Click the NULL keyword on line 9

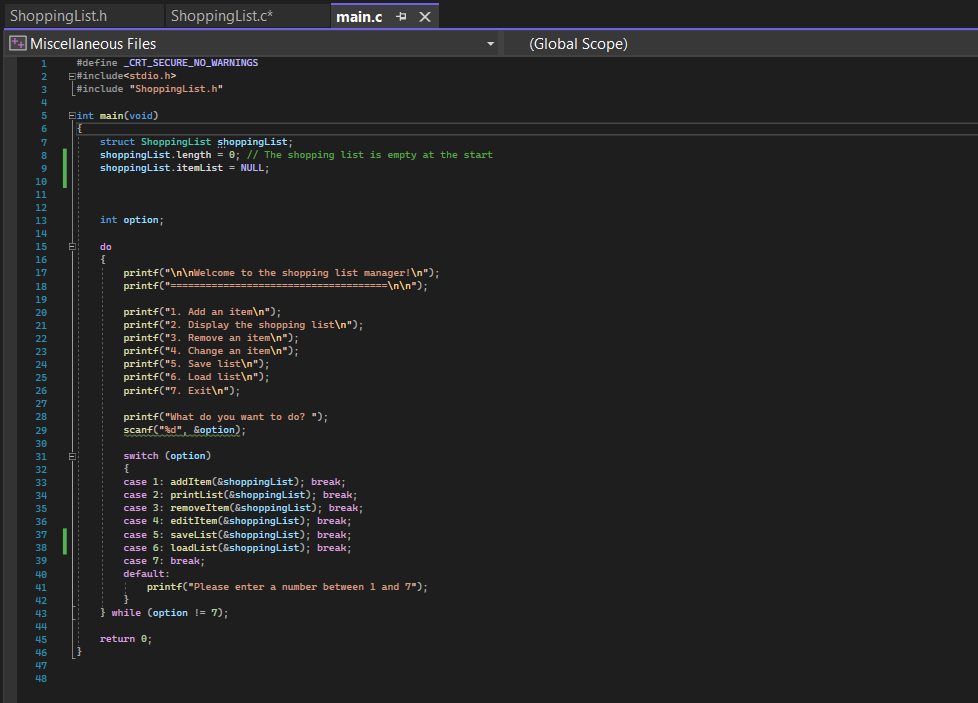click(x=253, y=168)
